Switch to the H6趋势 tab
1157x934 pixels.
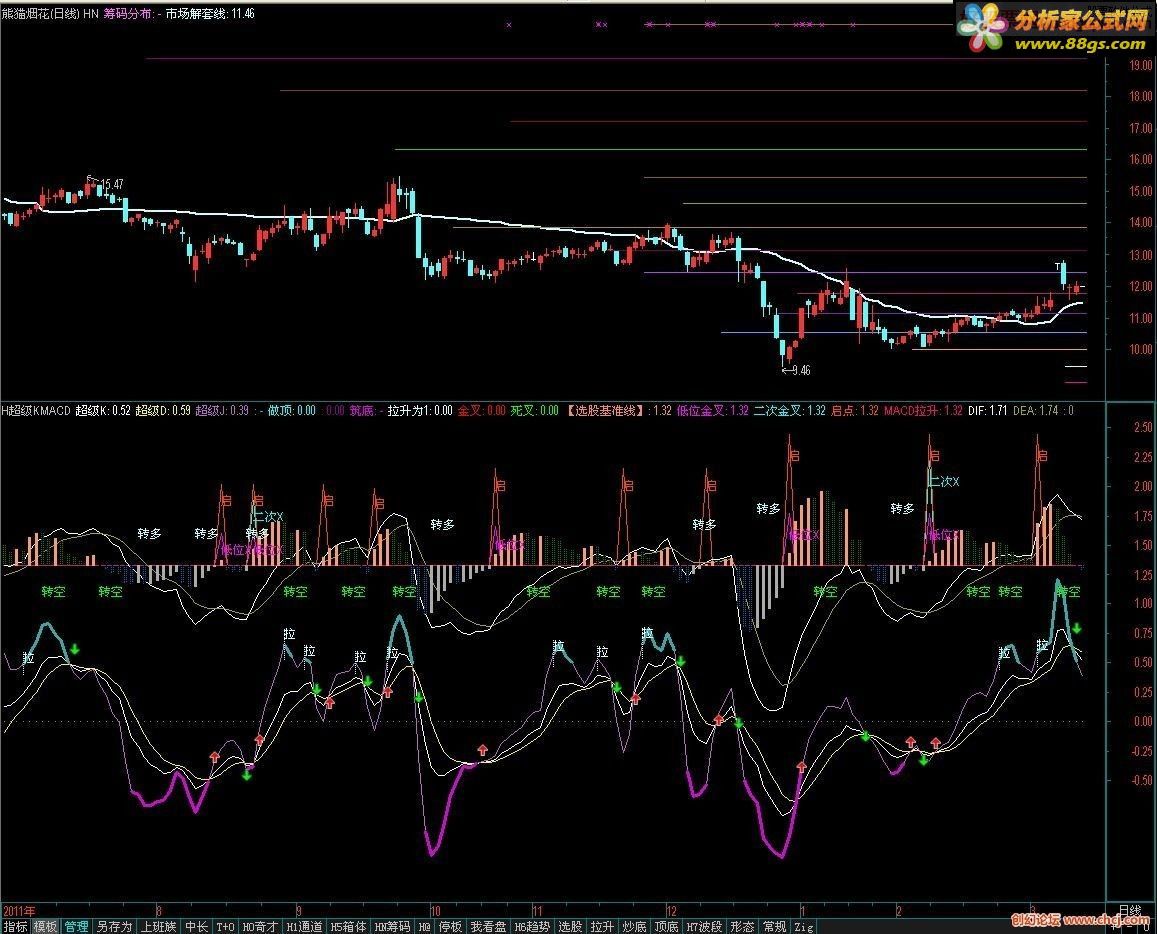(x=532, y=926)
